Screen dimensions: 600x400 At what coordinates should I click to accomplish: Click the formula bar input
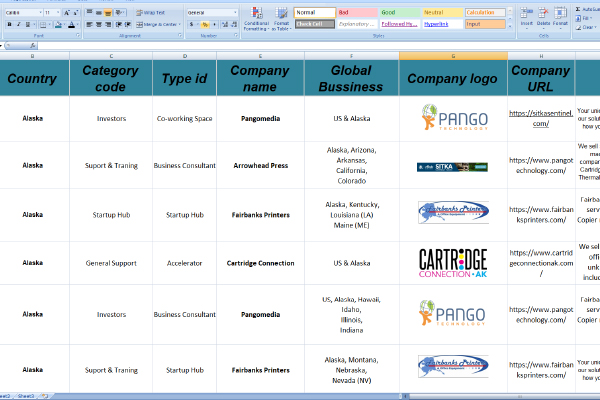click(x=300, y=45)
